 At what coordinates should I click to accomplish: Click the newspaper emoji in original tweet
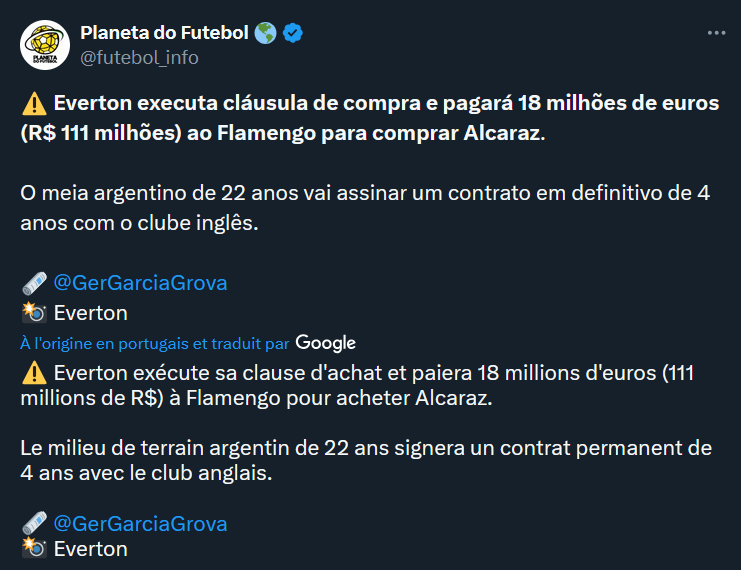(x=34, y=283)
